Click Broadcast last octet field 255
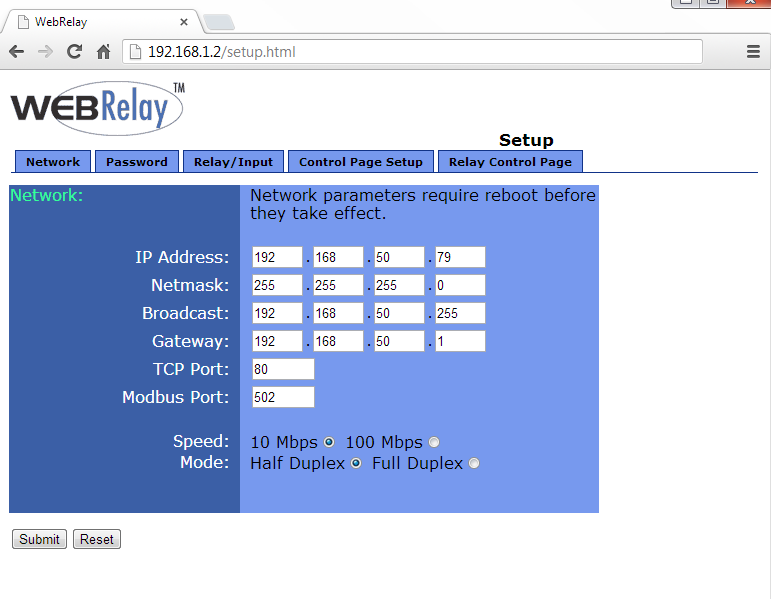The height and width of the screenshot is (599, 771). click(x=460, y=313)
